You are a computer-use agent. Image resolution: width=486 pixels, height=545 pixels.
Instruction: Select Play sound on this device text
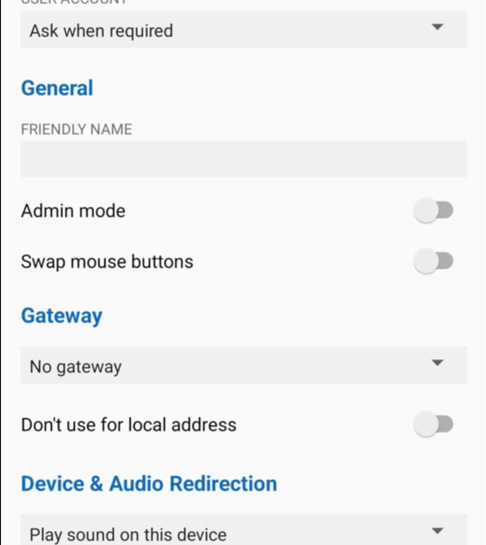[x=128, y=535]
